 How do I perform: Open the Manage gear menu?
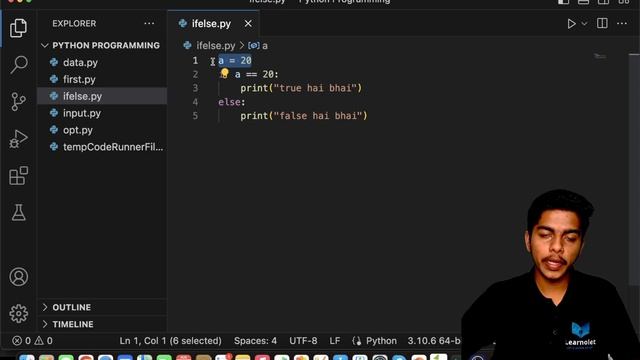pyautogui.click(x=18, y=313)
